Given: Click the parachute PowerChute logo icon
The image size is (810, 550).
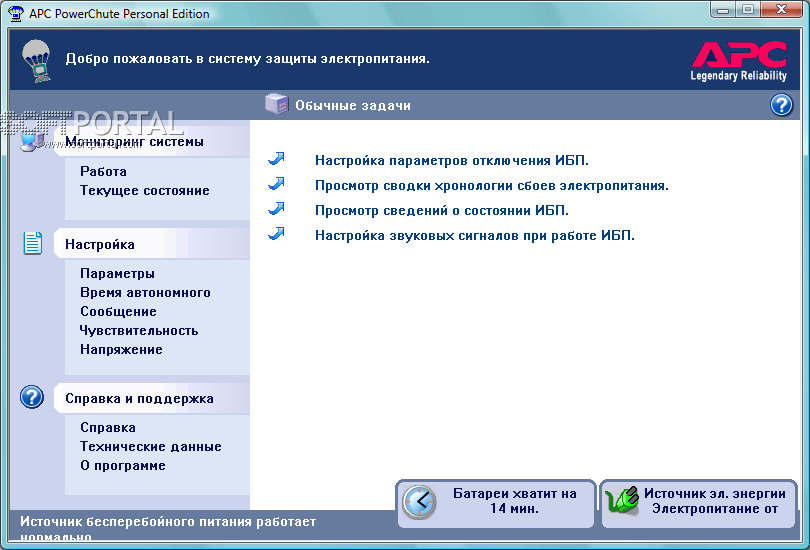Looking at the screenshot, I should coord(36,60).
